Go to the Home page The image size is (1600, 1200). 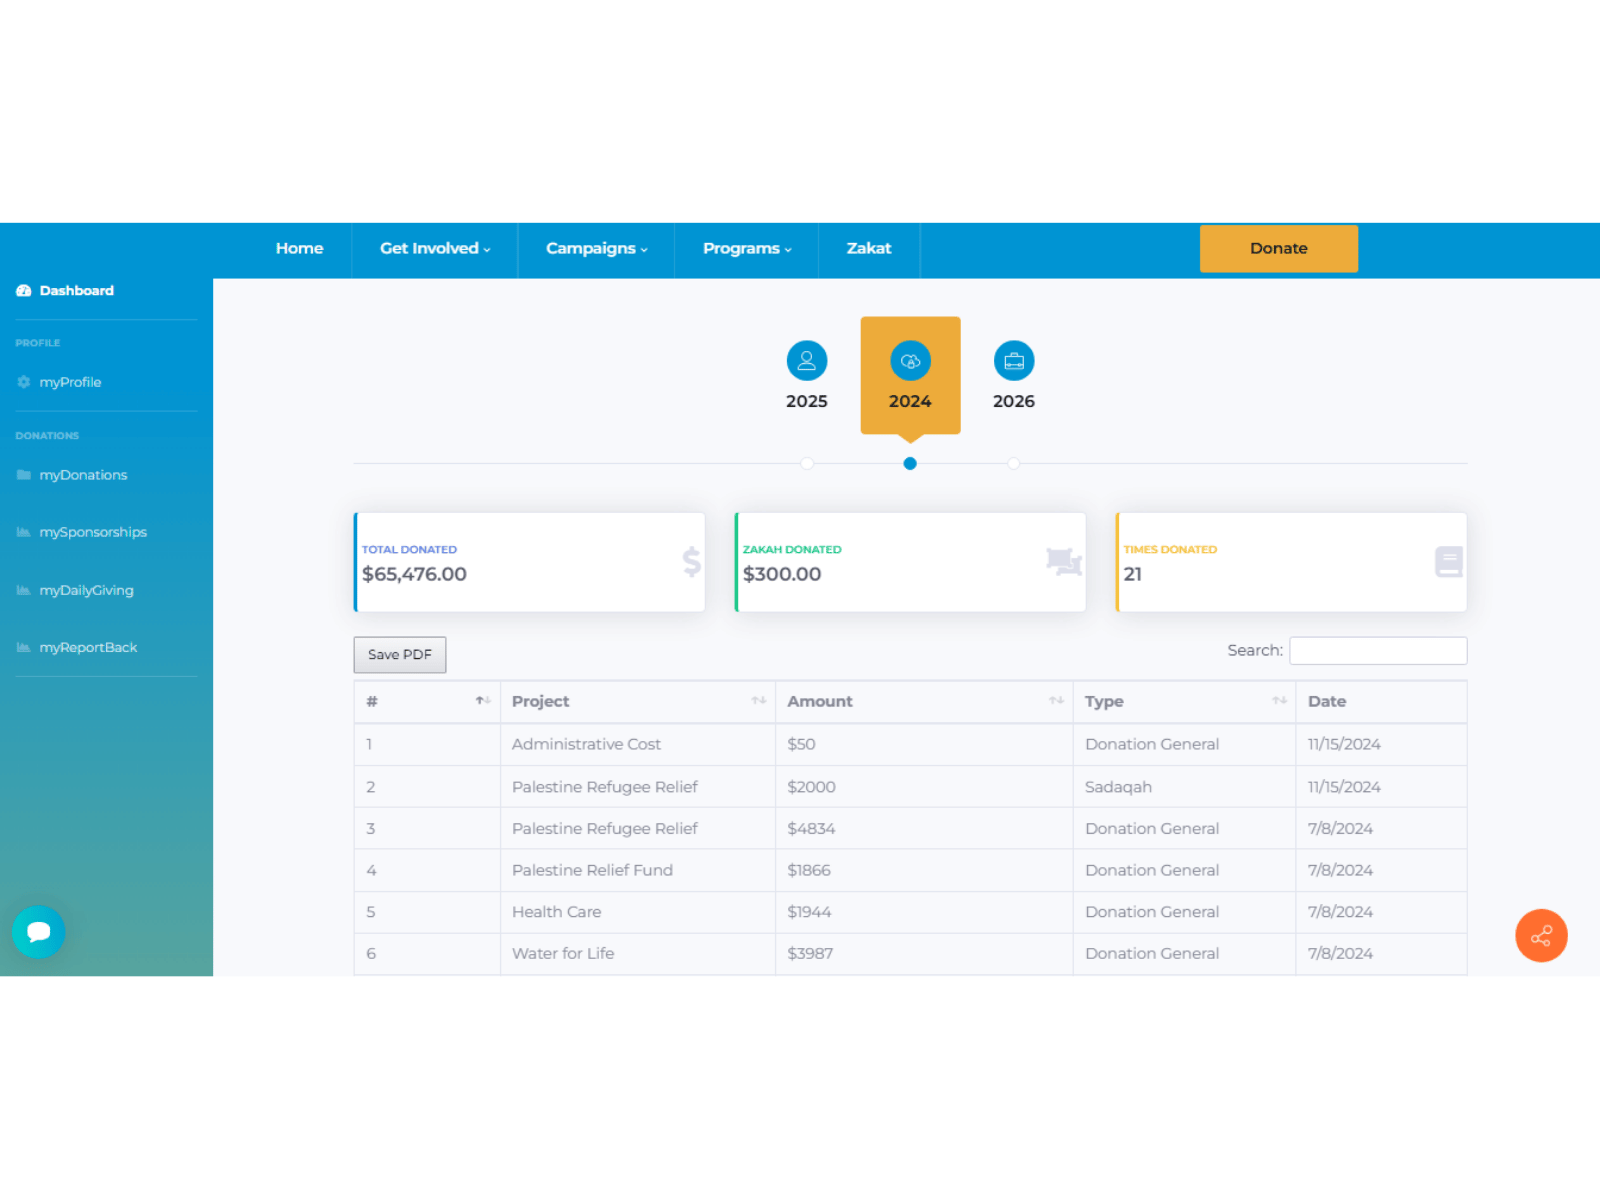point(300,249)
